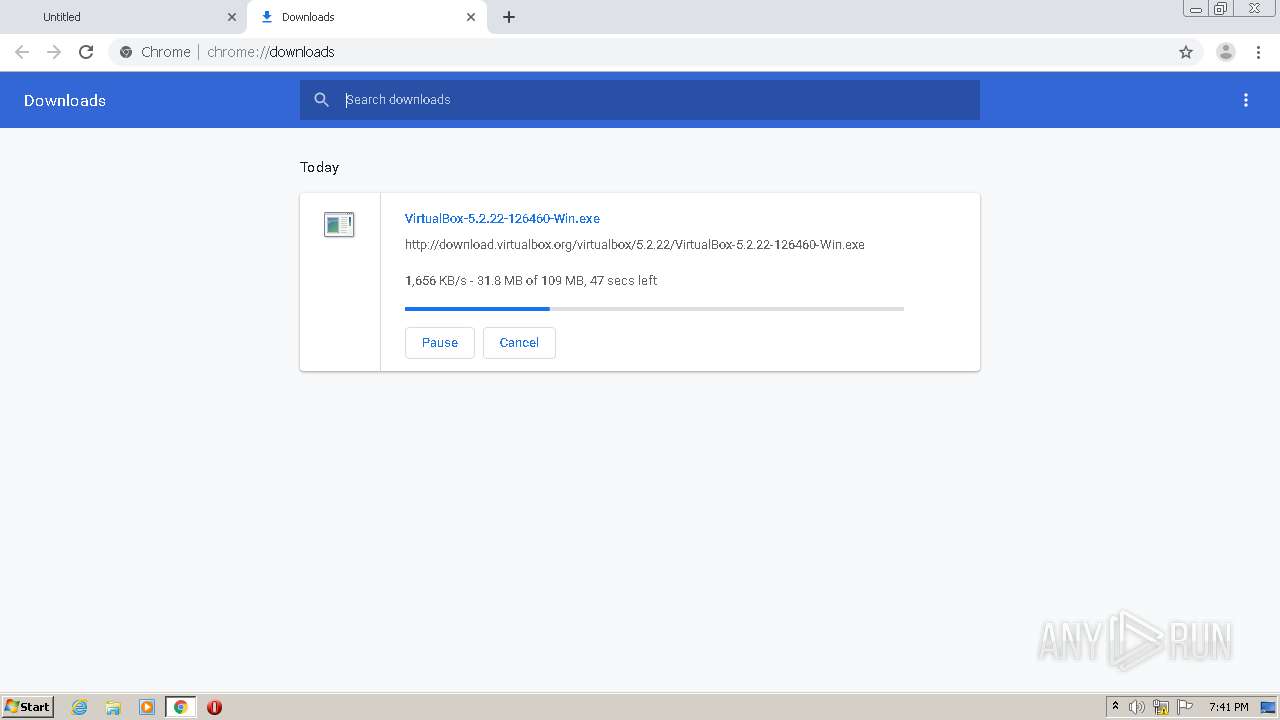Viewport: 1280px width, 720px height.
Task: Reload the page with refresh icon
Action: [x=86, y=52]
